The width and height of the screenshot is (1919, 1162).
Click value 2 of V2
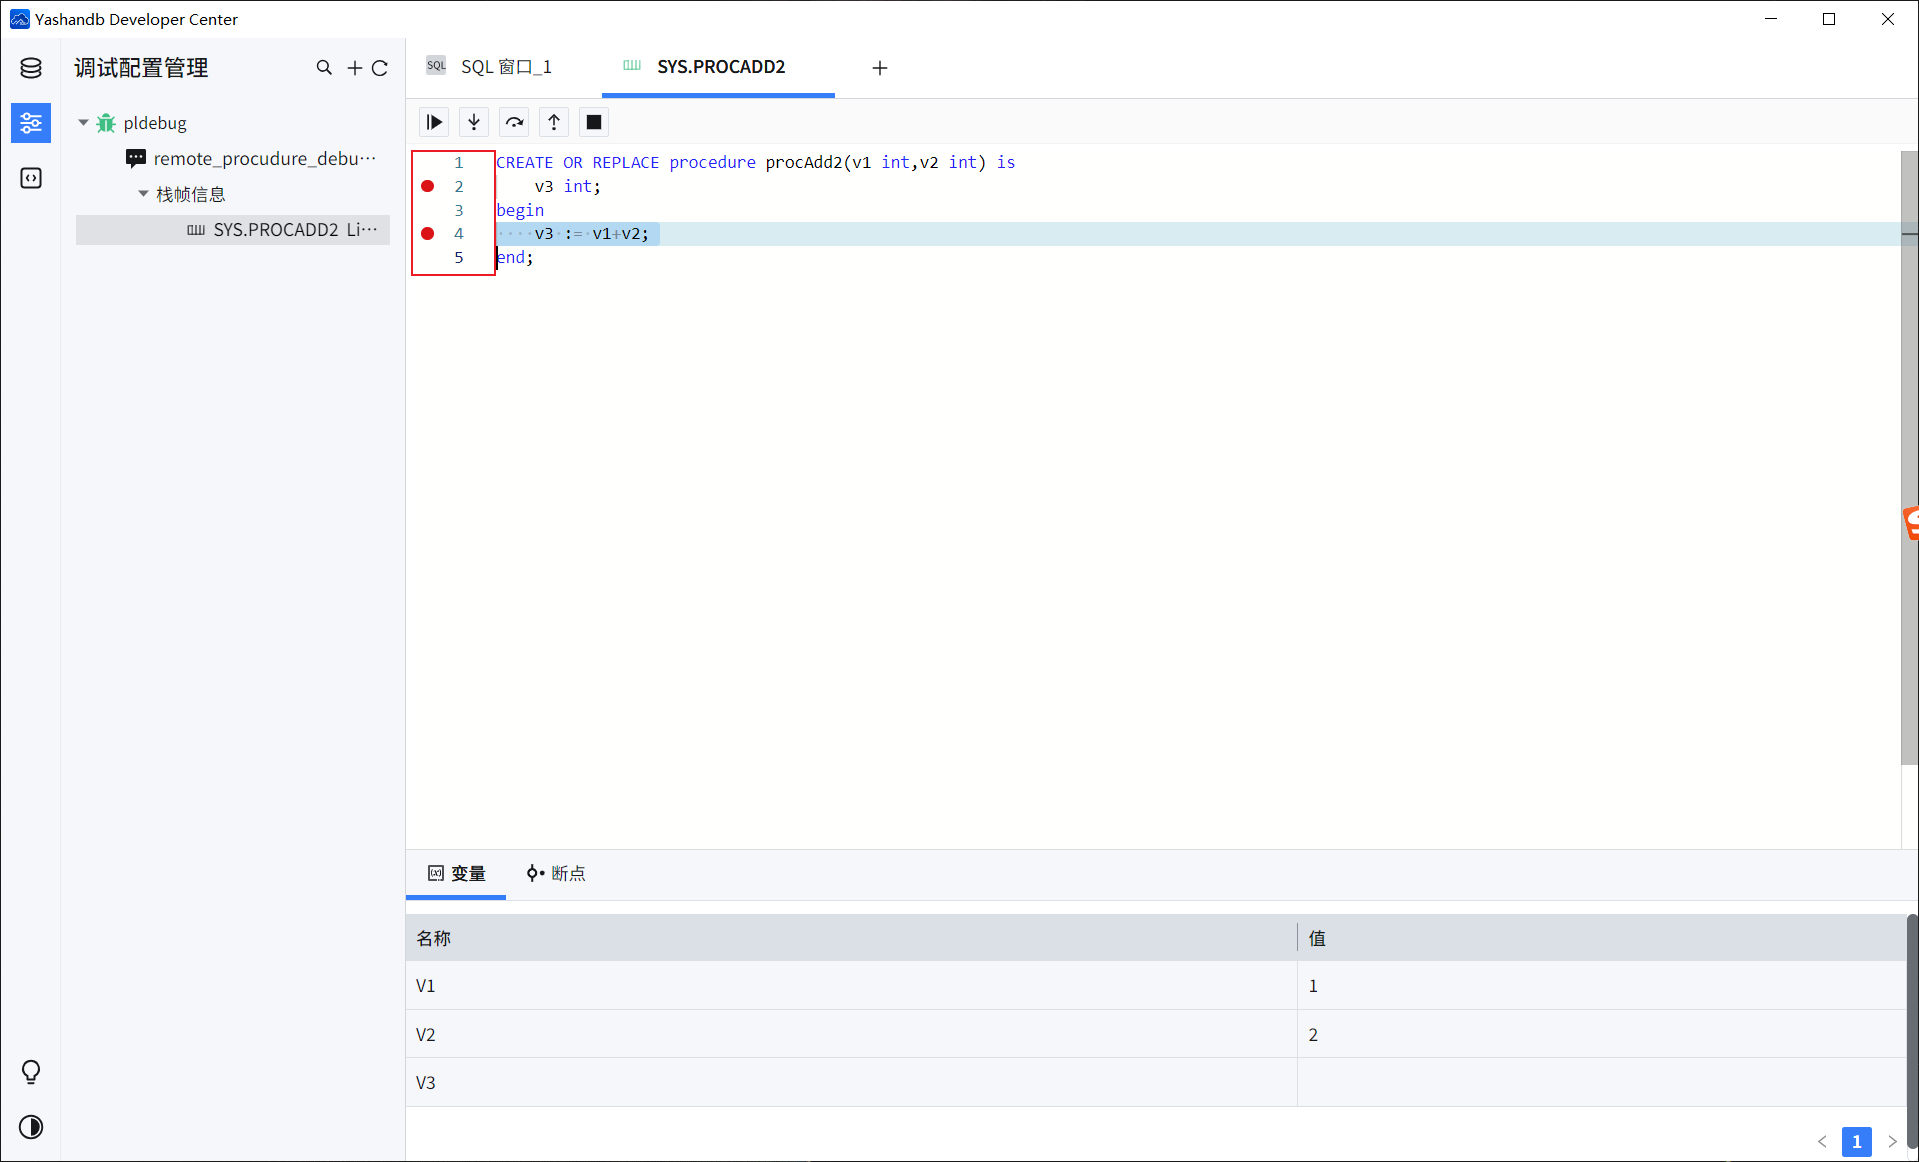(x=1313, y=1035)
